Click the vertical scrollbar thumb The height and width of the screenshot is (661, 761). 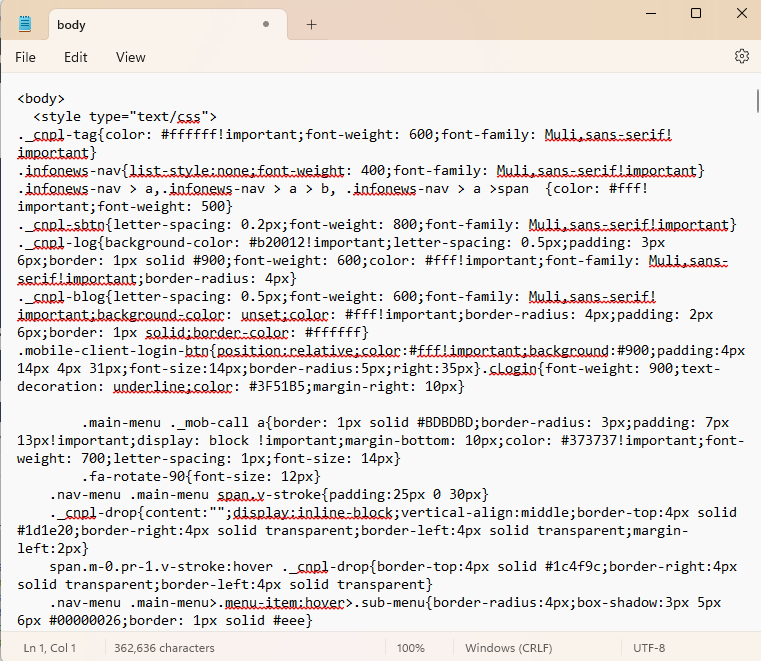click(757, 100)
